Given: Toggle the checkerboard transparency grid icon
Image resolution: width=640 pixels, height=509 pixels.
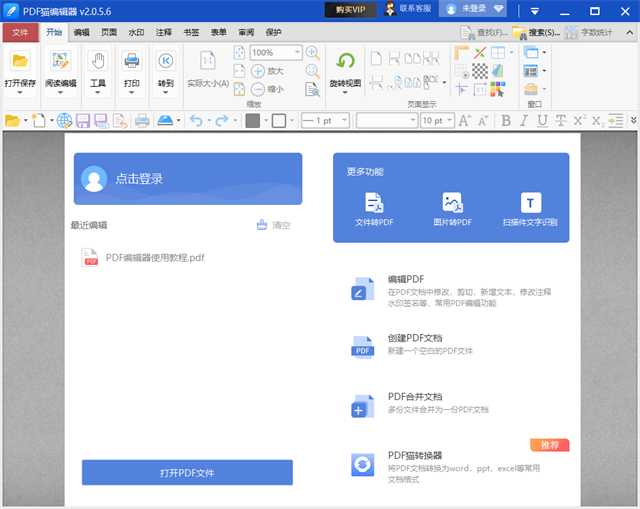Looking at the screenshot, I should pyautogui.click(x=480, y=71).
